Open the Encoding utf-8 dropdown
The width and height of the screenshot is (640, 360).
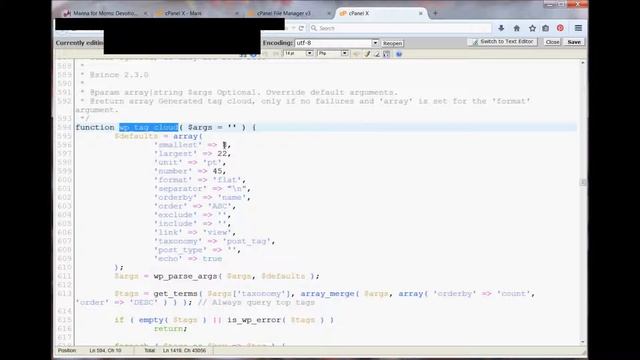click(x=337, y=43)
